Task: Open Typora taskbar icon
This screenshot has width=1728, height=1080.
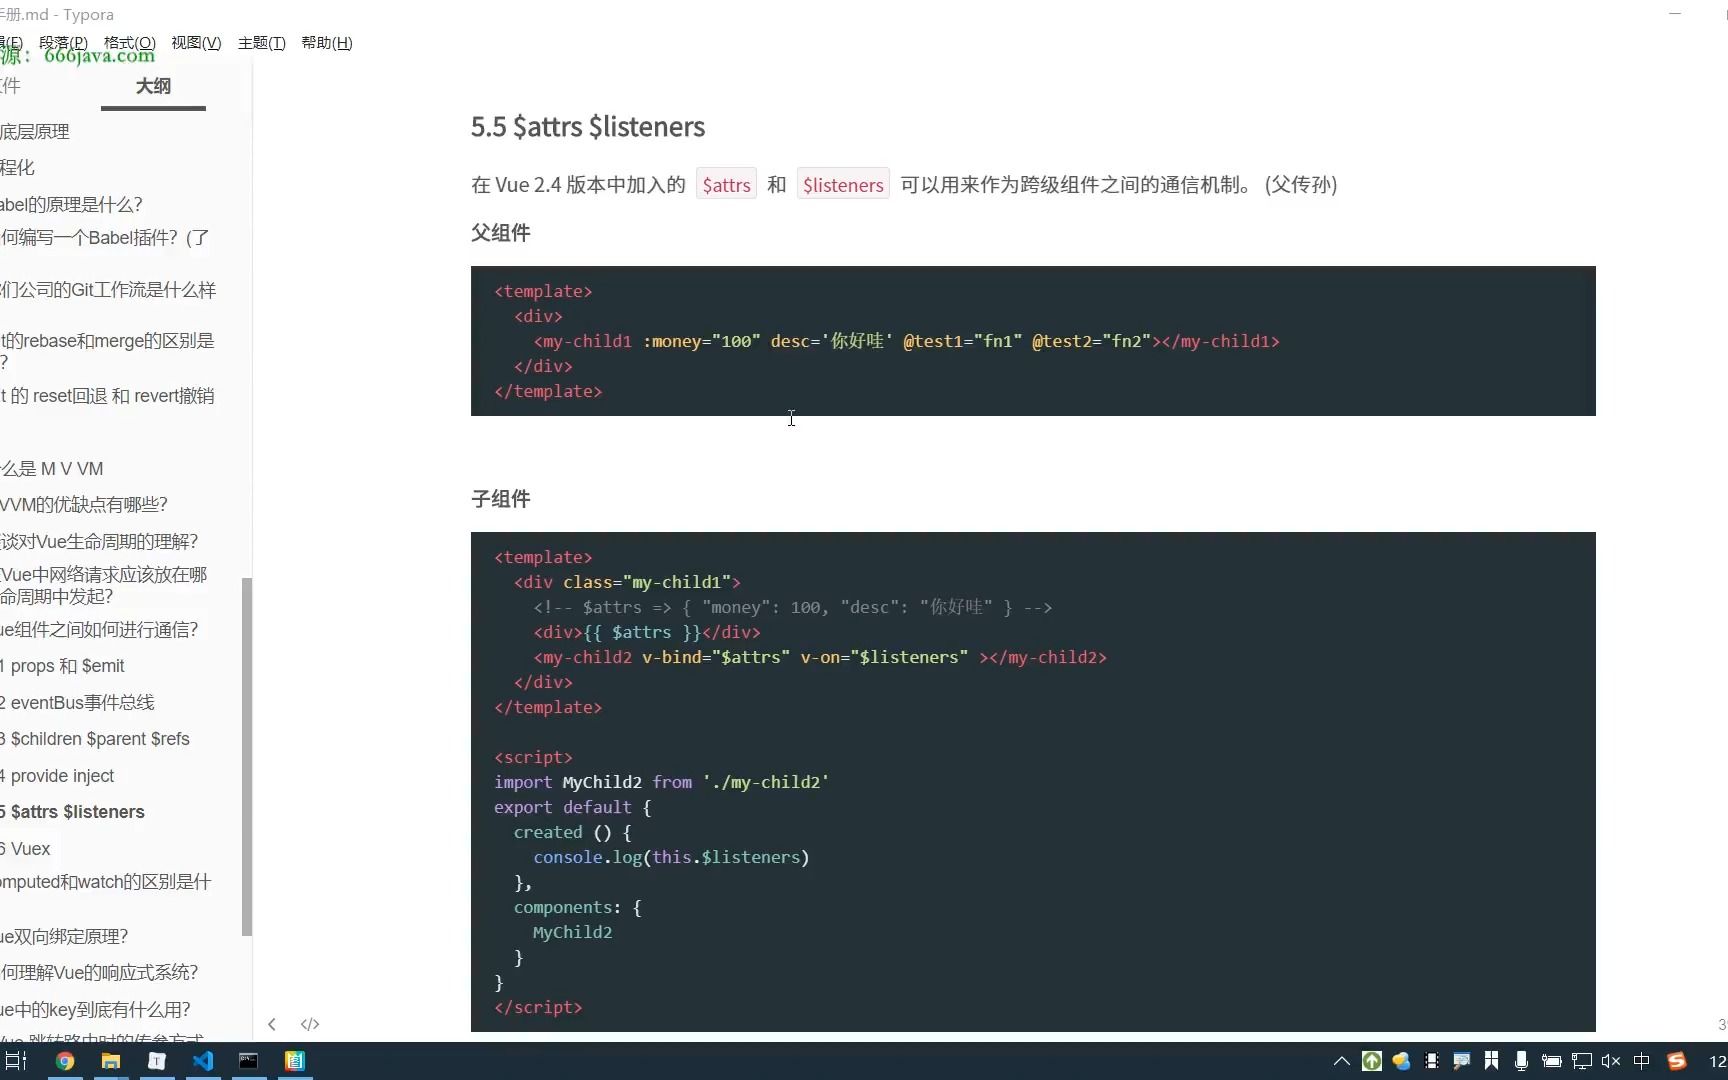Action: [157, 1061]
